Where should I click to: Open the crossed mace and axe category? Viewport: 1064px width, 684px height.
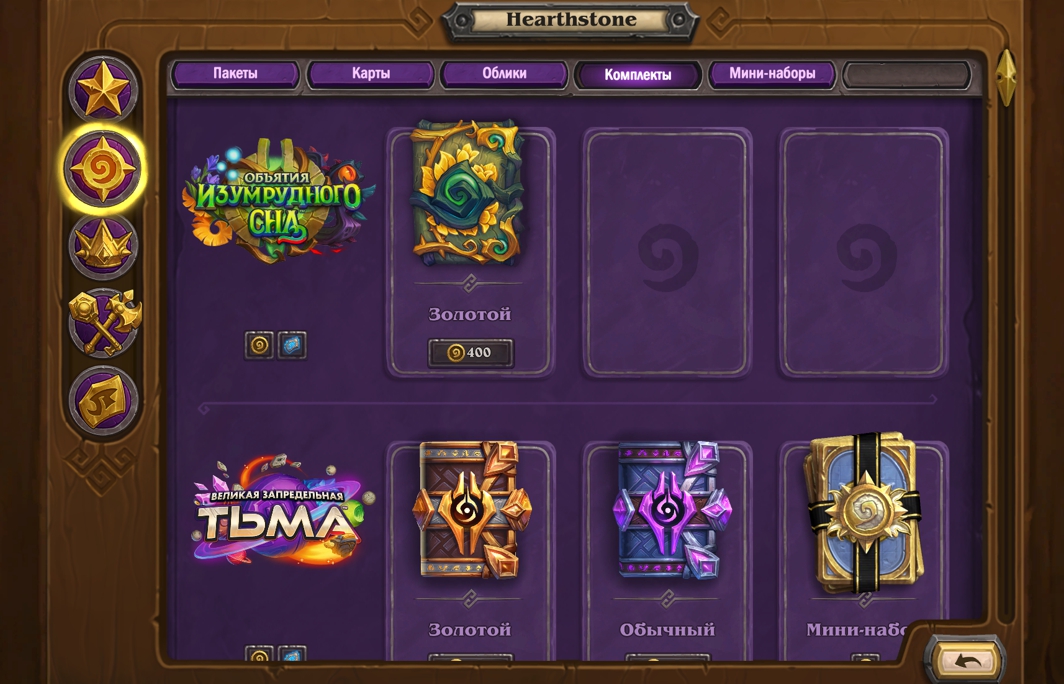(x=104, y=323)
